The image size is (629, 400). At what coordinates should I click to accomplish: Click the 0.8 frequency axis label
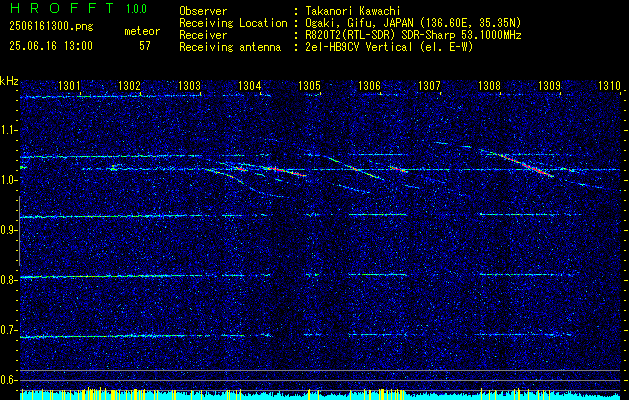point(8,280)
